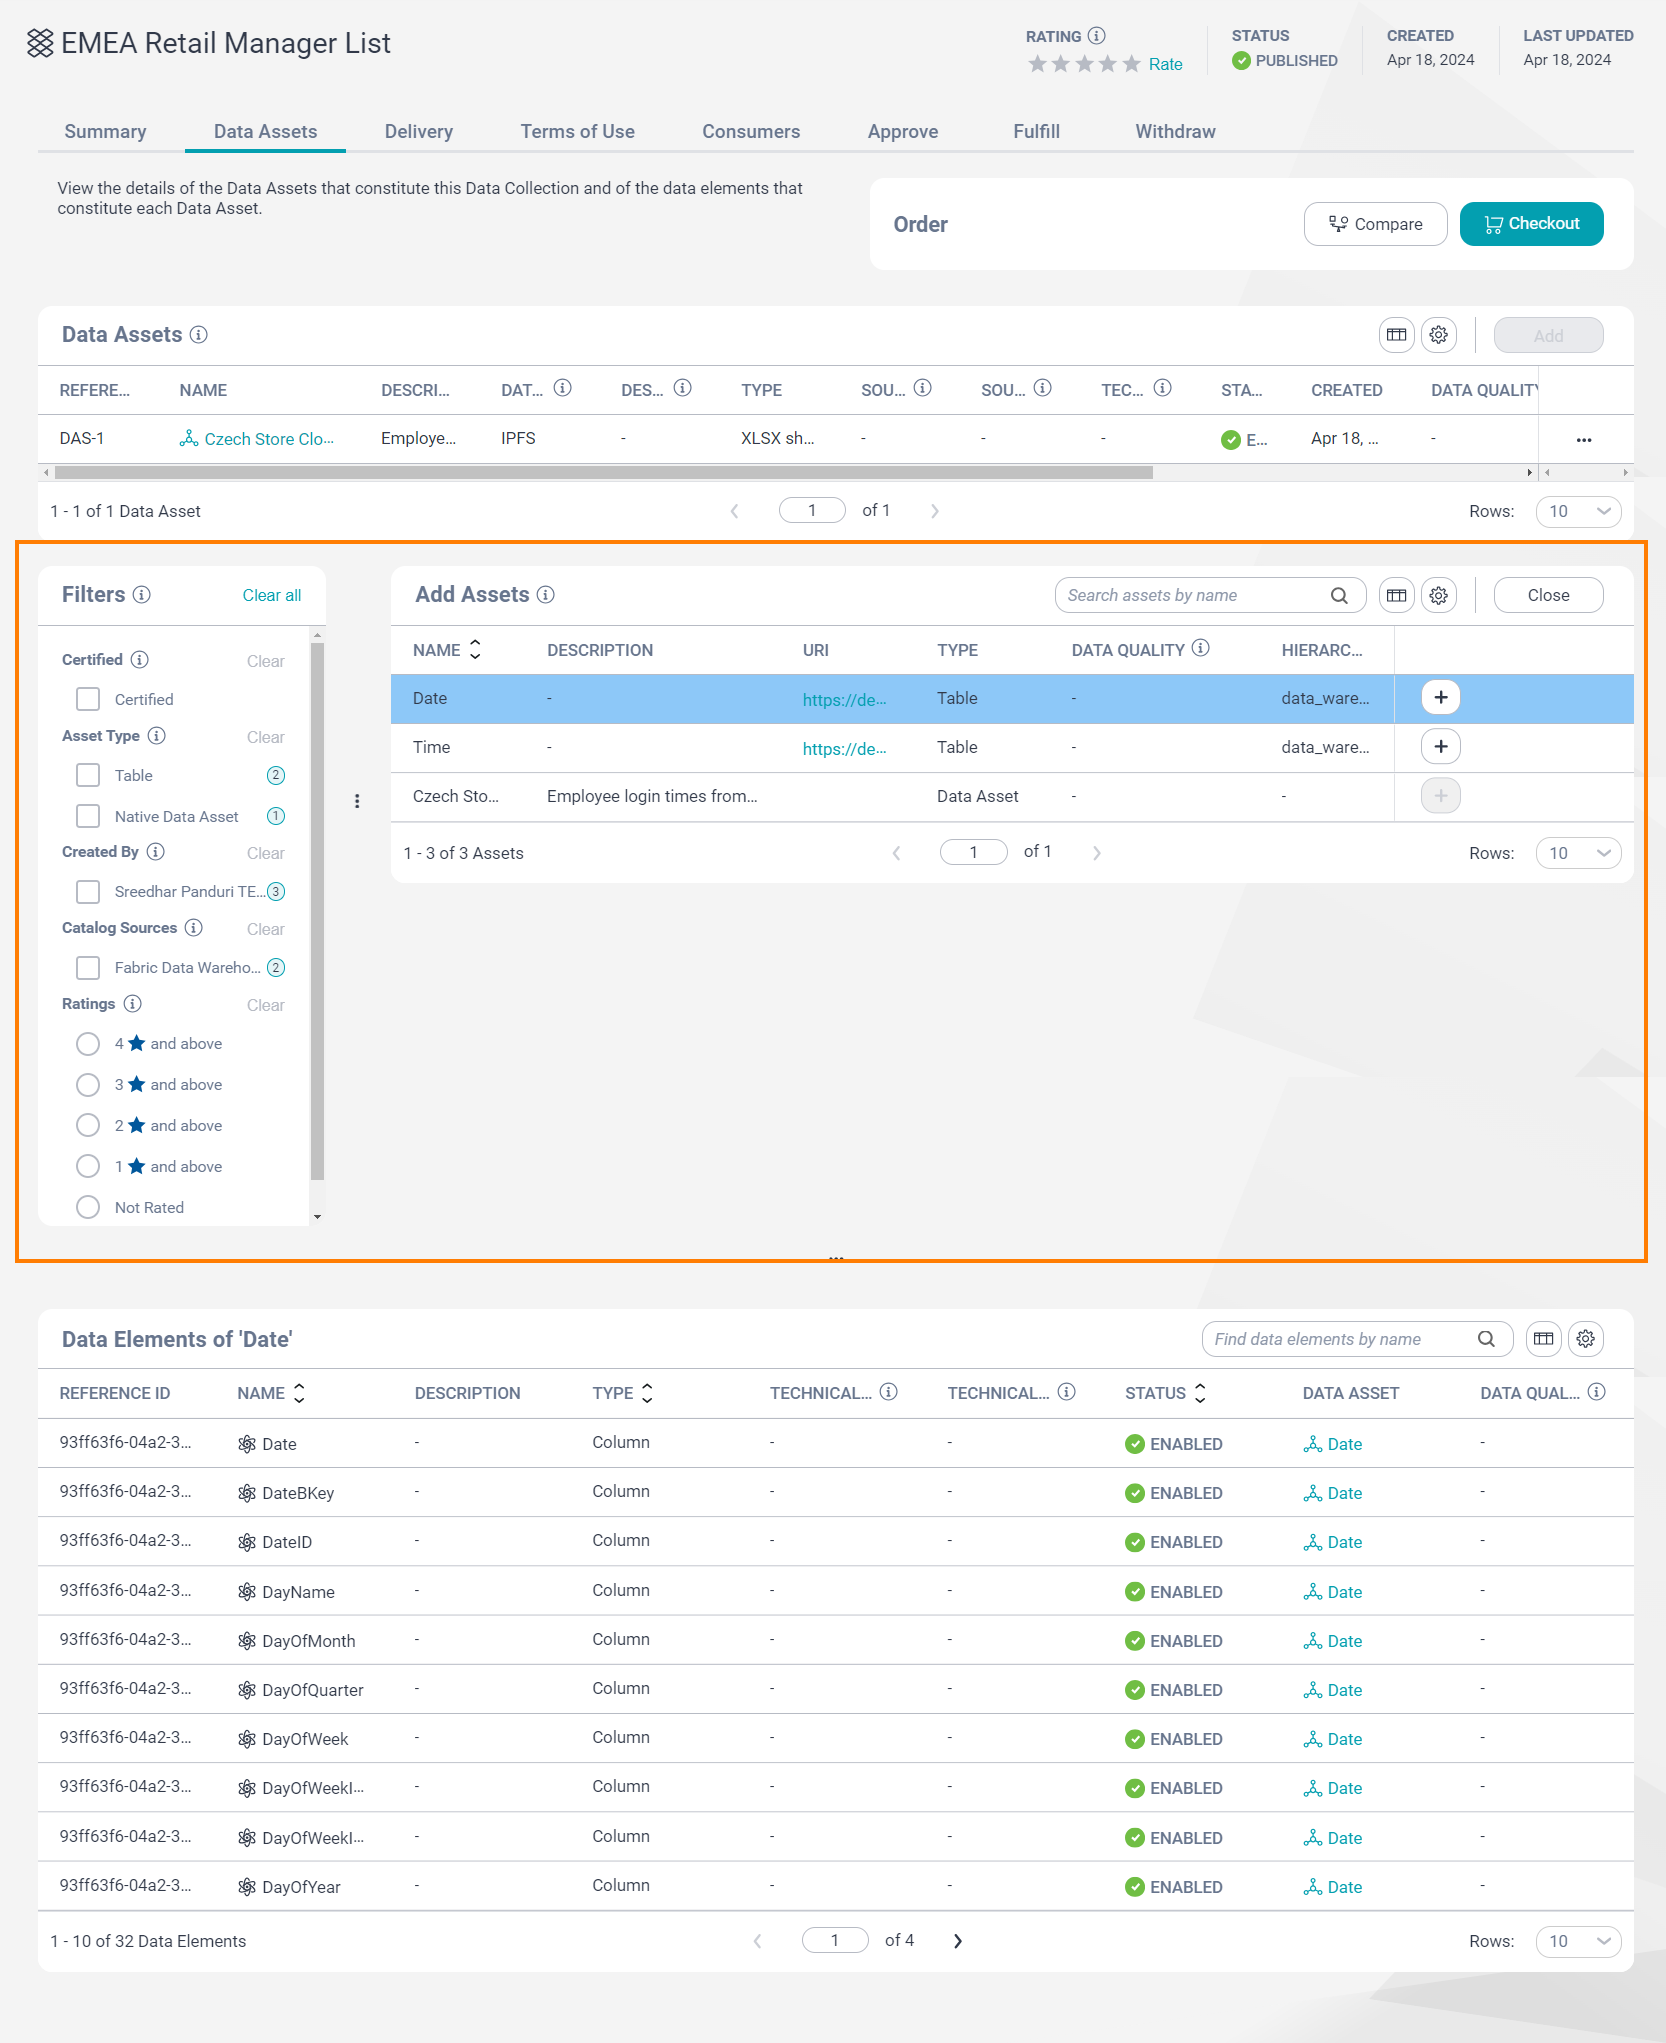Open the Fulfill tab

point(1036,132)
